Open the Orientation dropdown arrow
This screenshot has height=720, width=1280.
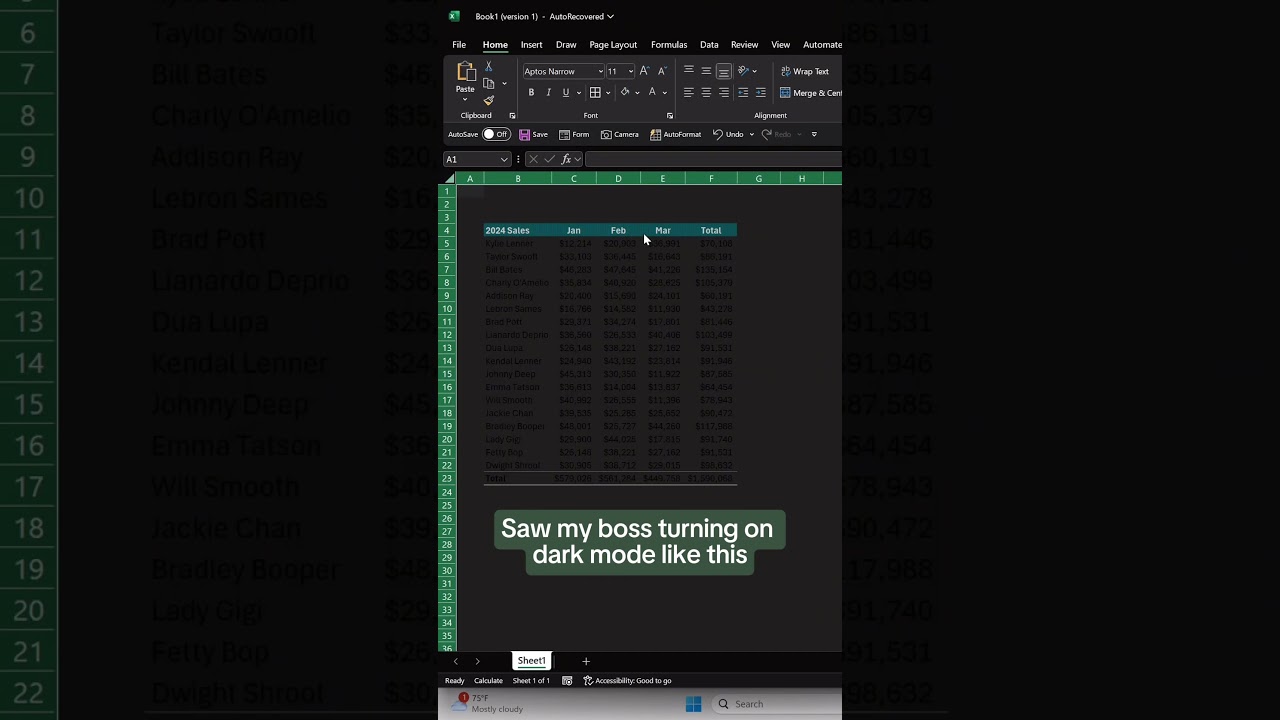pos(754,71)
